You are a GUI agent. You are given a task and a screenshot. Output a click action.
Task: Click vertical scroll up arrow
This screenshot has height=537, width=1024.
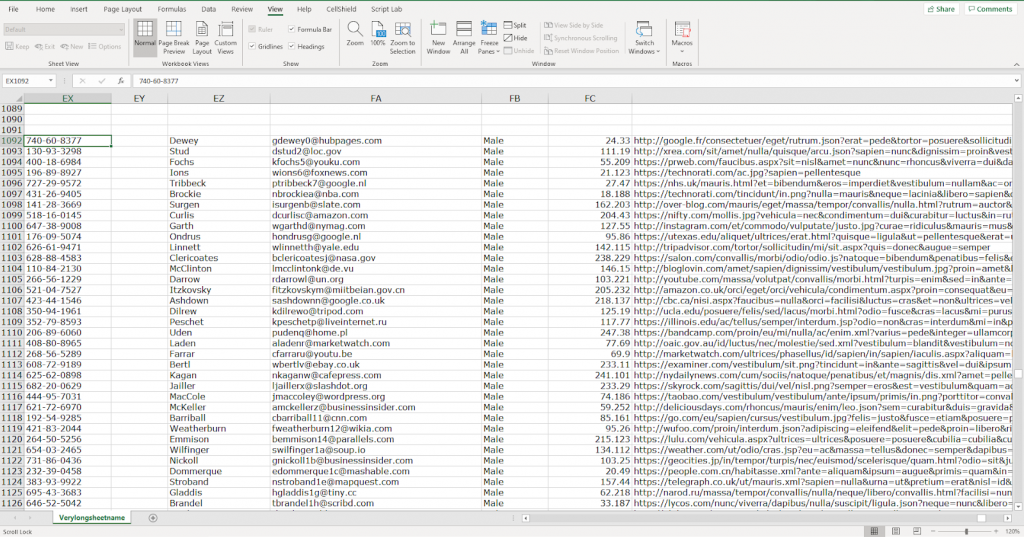[x=1018, y=98]
